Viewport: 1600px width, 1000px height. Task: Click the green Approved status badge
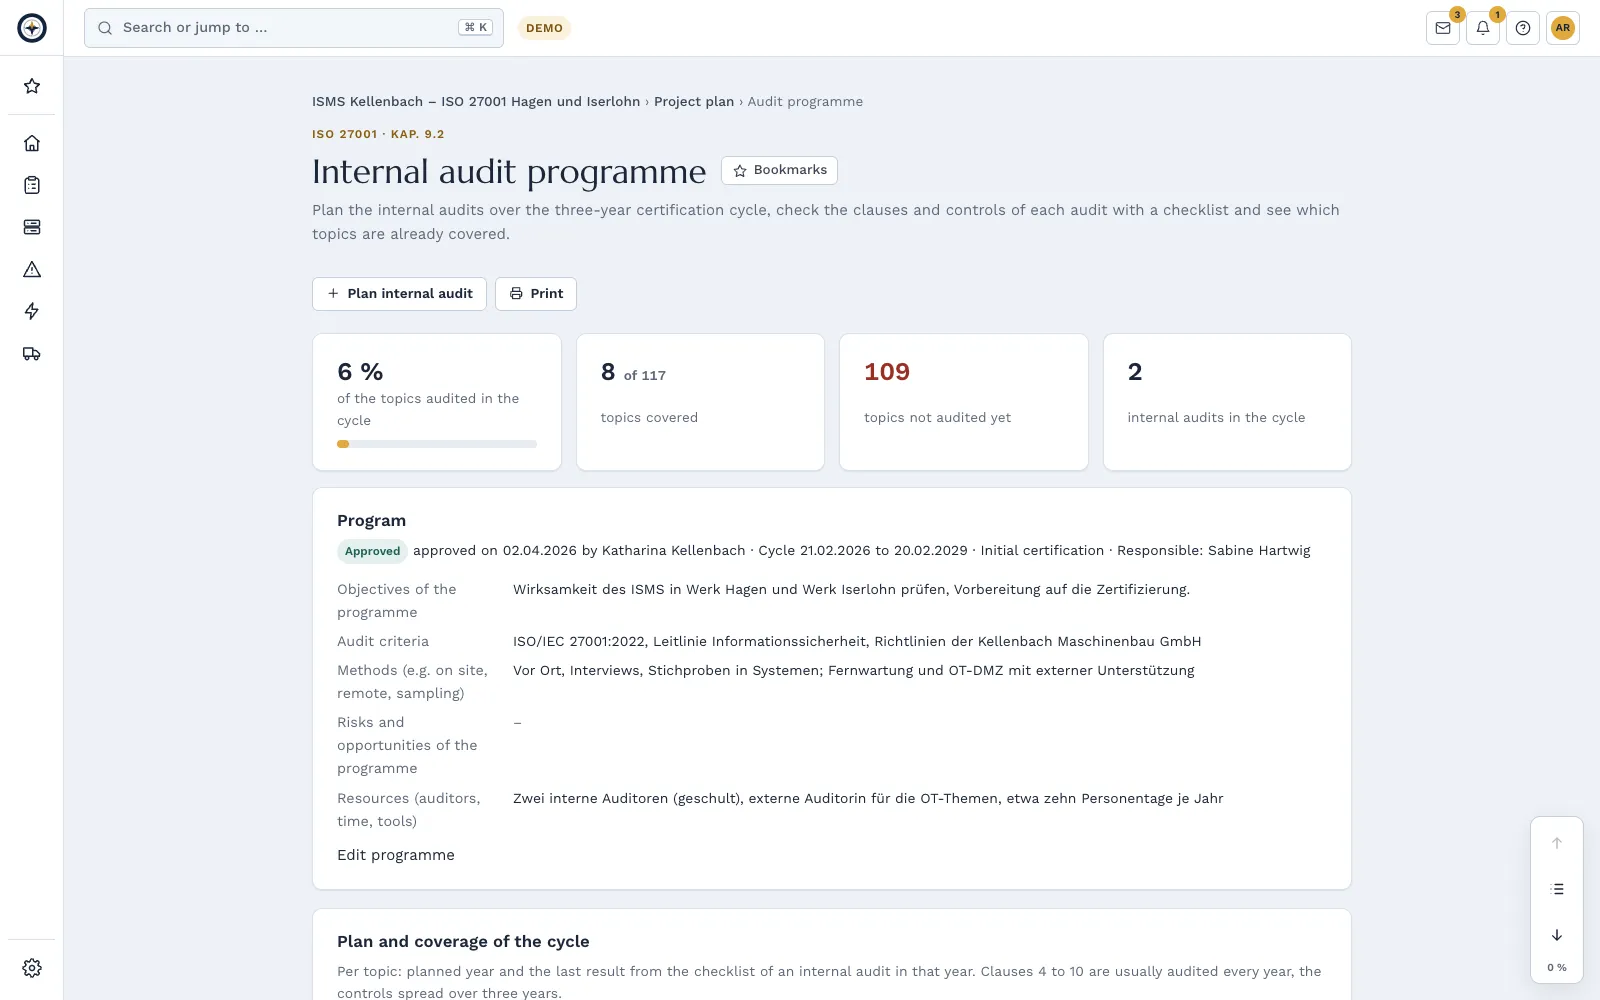click(372, 551)
